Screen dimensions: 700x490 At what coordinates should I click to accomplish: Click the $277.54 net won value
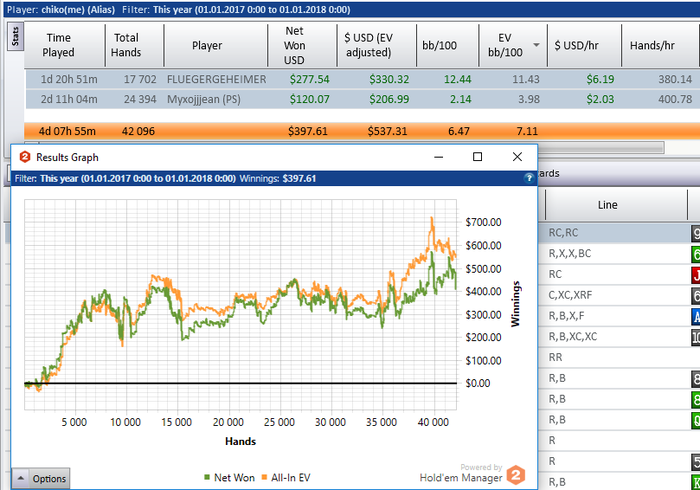click(309, 79)
